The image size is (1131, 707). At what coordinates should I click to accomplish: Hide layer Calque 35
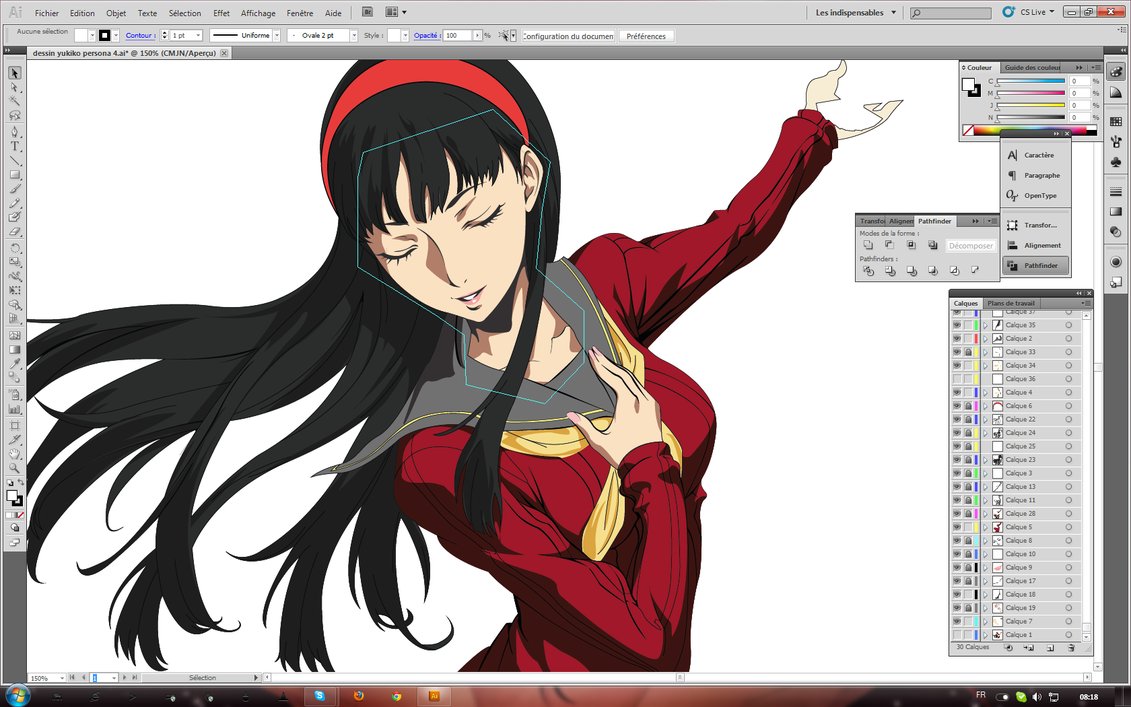point(957,325)
